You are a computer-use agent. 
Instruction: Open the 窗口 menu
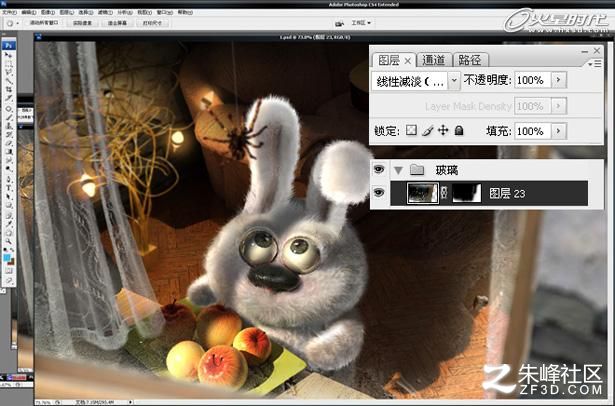coord(164,13)
